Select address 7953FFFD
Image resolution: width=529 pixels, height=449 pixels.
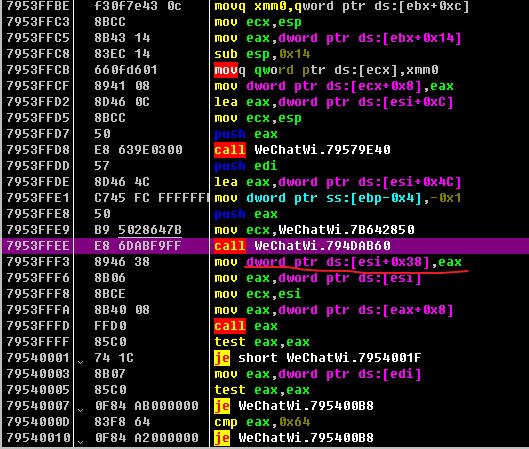point(38,326)
